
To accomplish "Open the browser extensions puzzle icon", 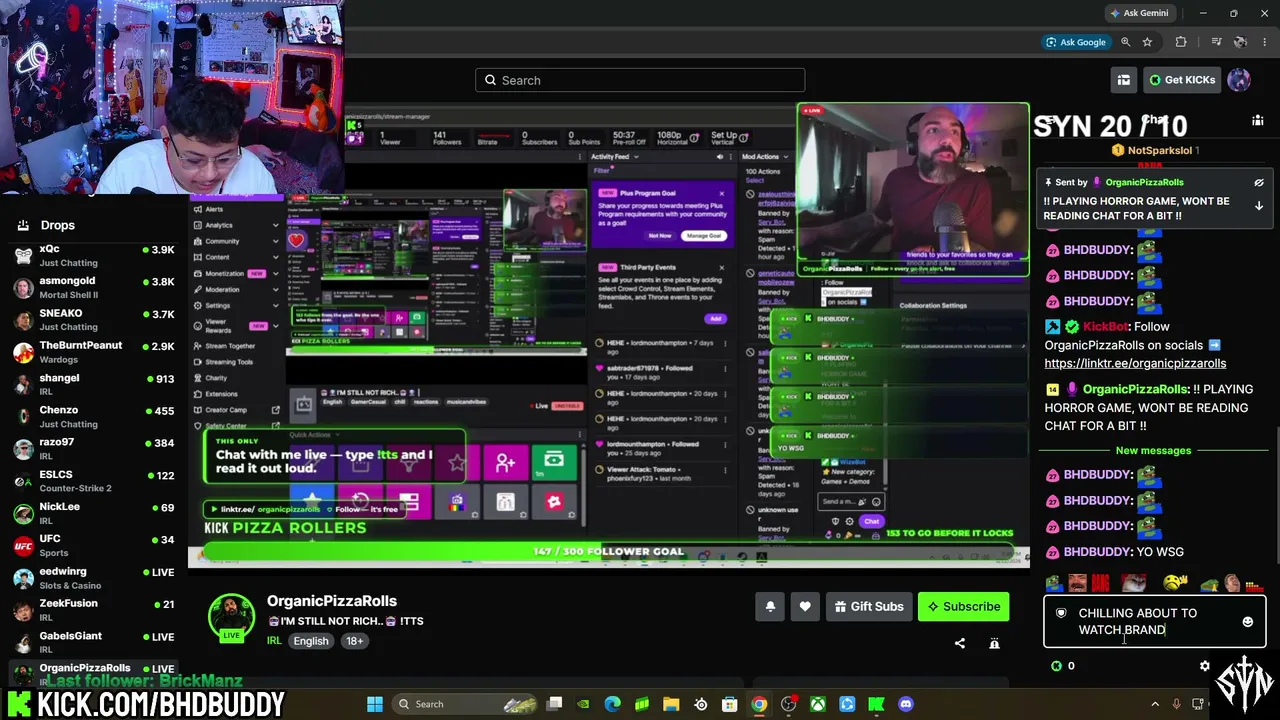I will pos(1181,42).
